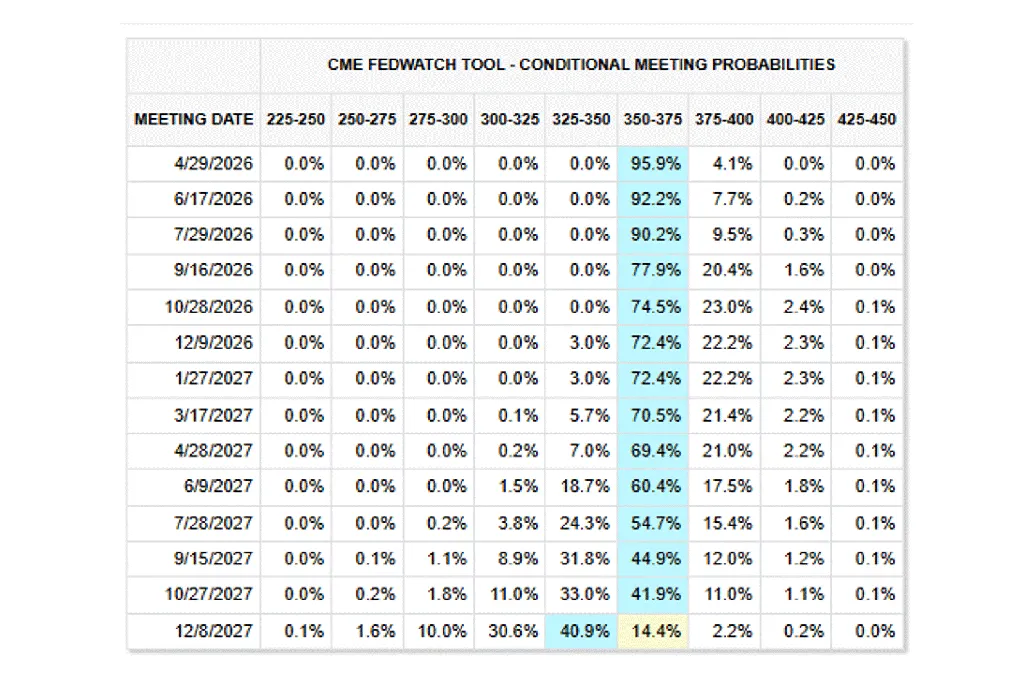The width and height of the screenshot is (1024, 679).
Task: Click the blue 40.9% probability cell
Action: pyautogui.click(x=581, y=632)
